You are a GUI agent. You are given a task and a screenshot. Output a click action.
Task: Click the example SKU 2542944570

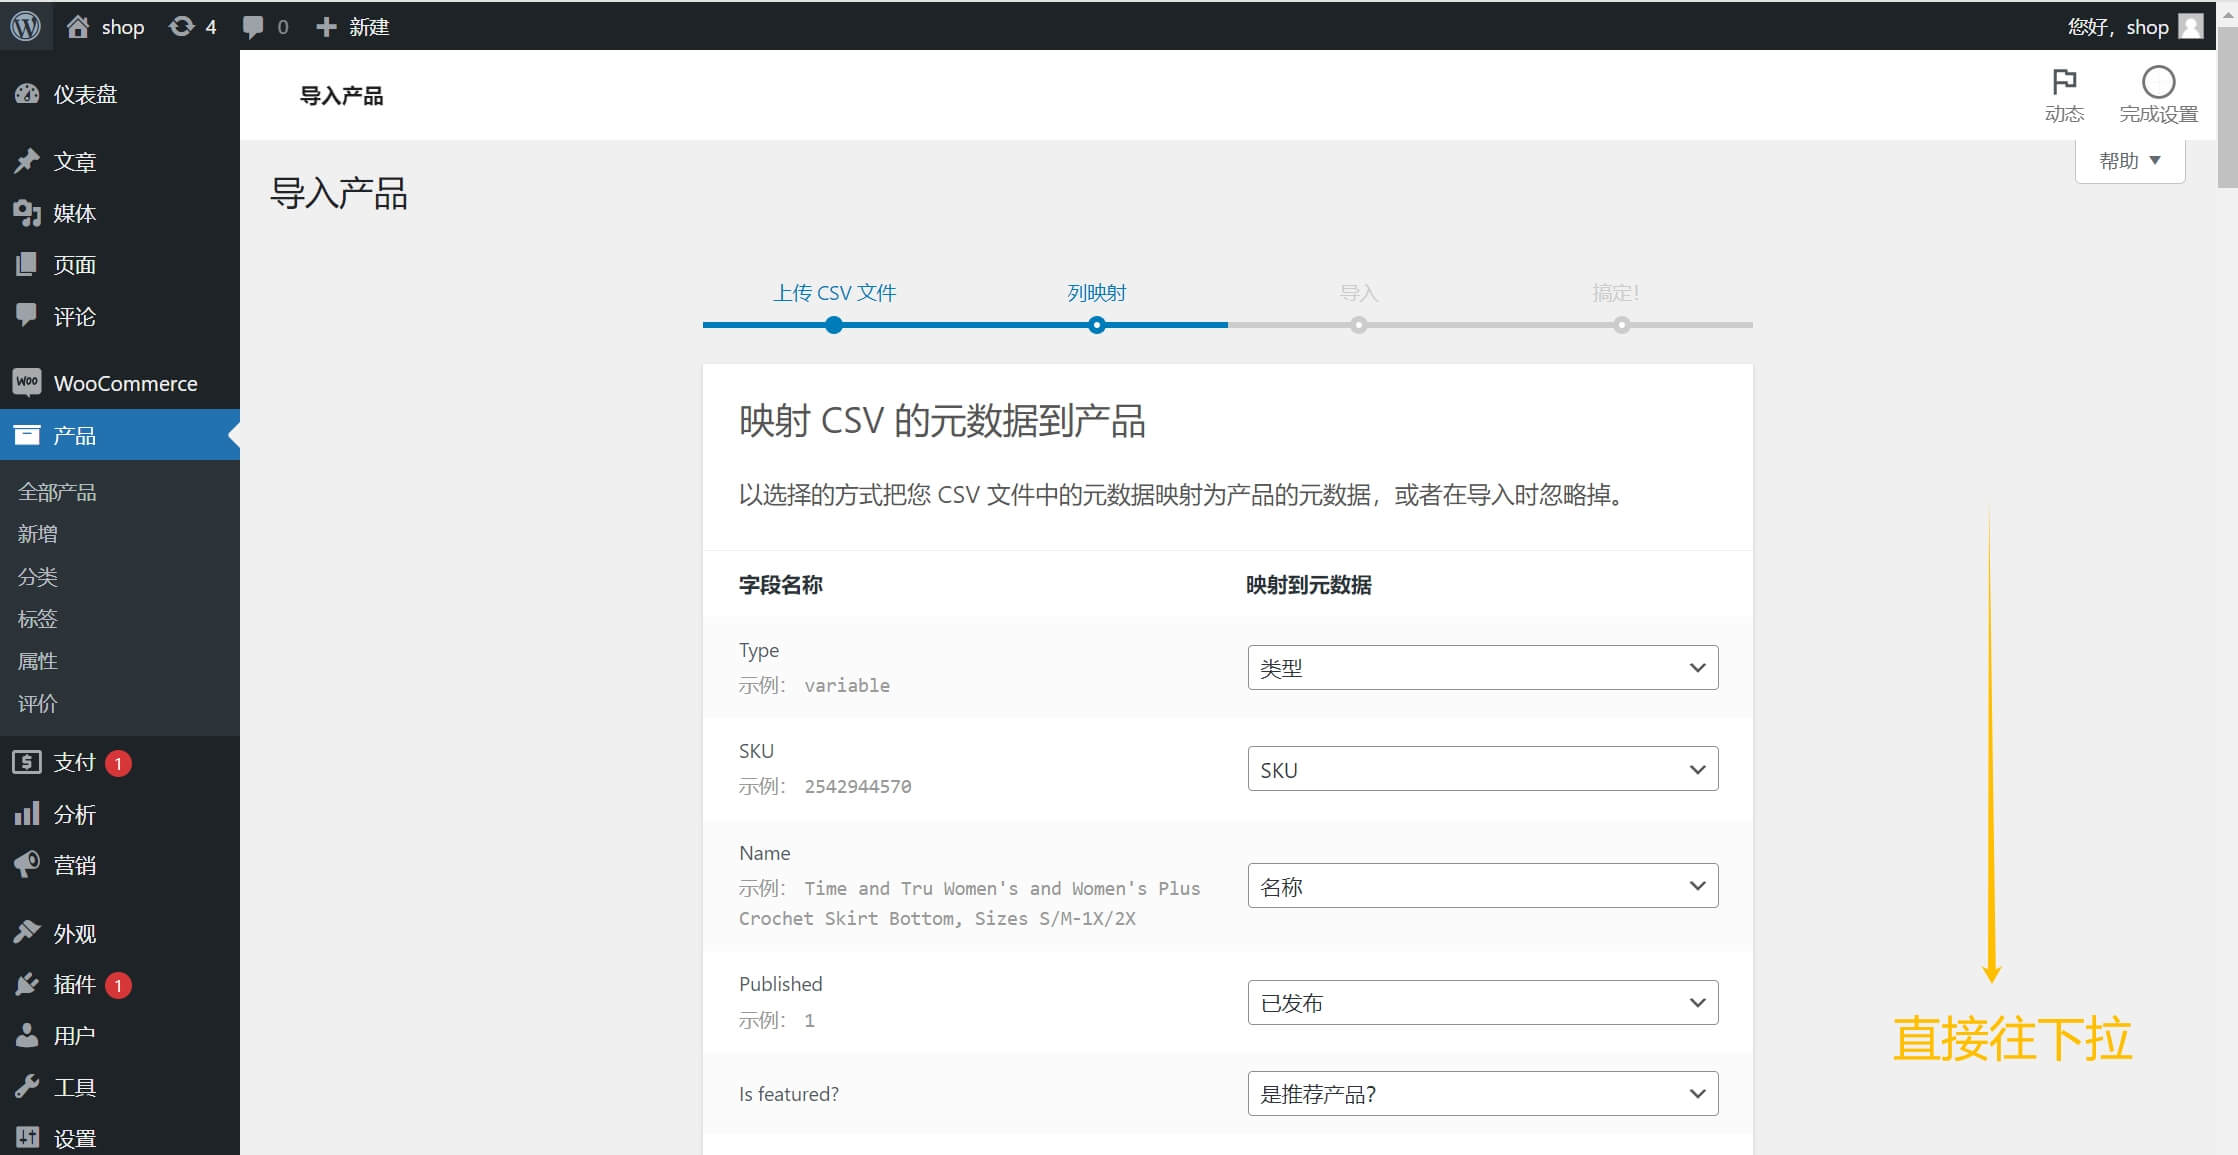coord(858,786)
